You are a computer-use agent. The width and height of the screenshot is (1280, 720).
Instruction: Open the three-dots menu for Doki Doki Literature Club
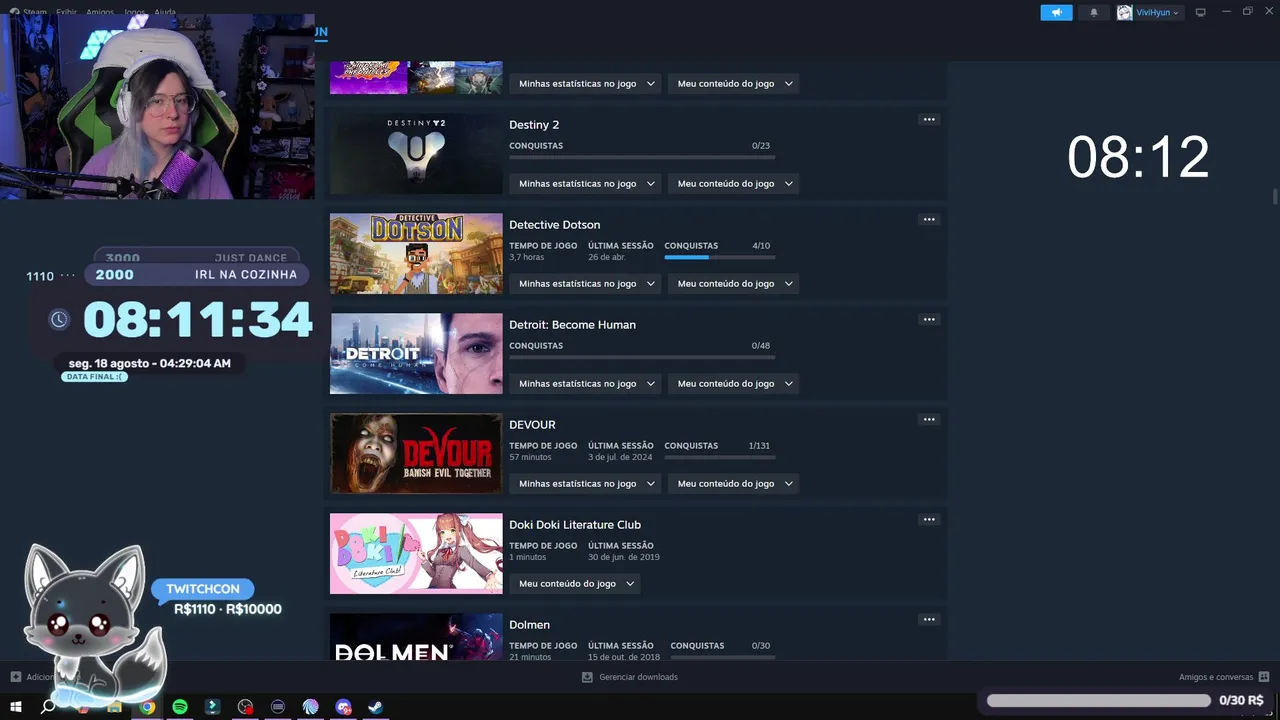pyautogui.click(x=929, y=519)
